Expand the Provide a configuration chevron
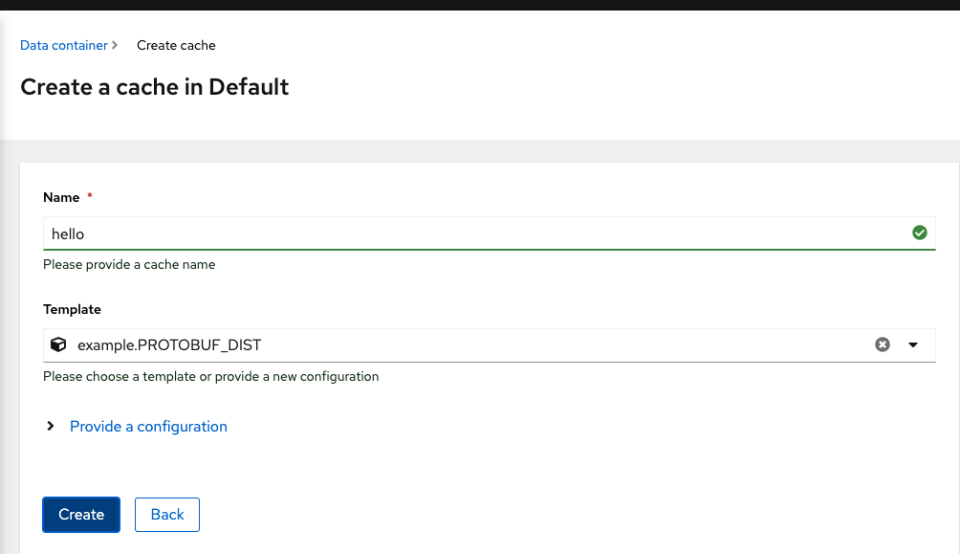The height and width of the screenshot is (554, 960). pyautogui.click(x=51, y=426)
